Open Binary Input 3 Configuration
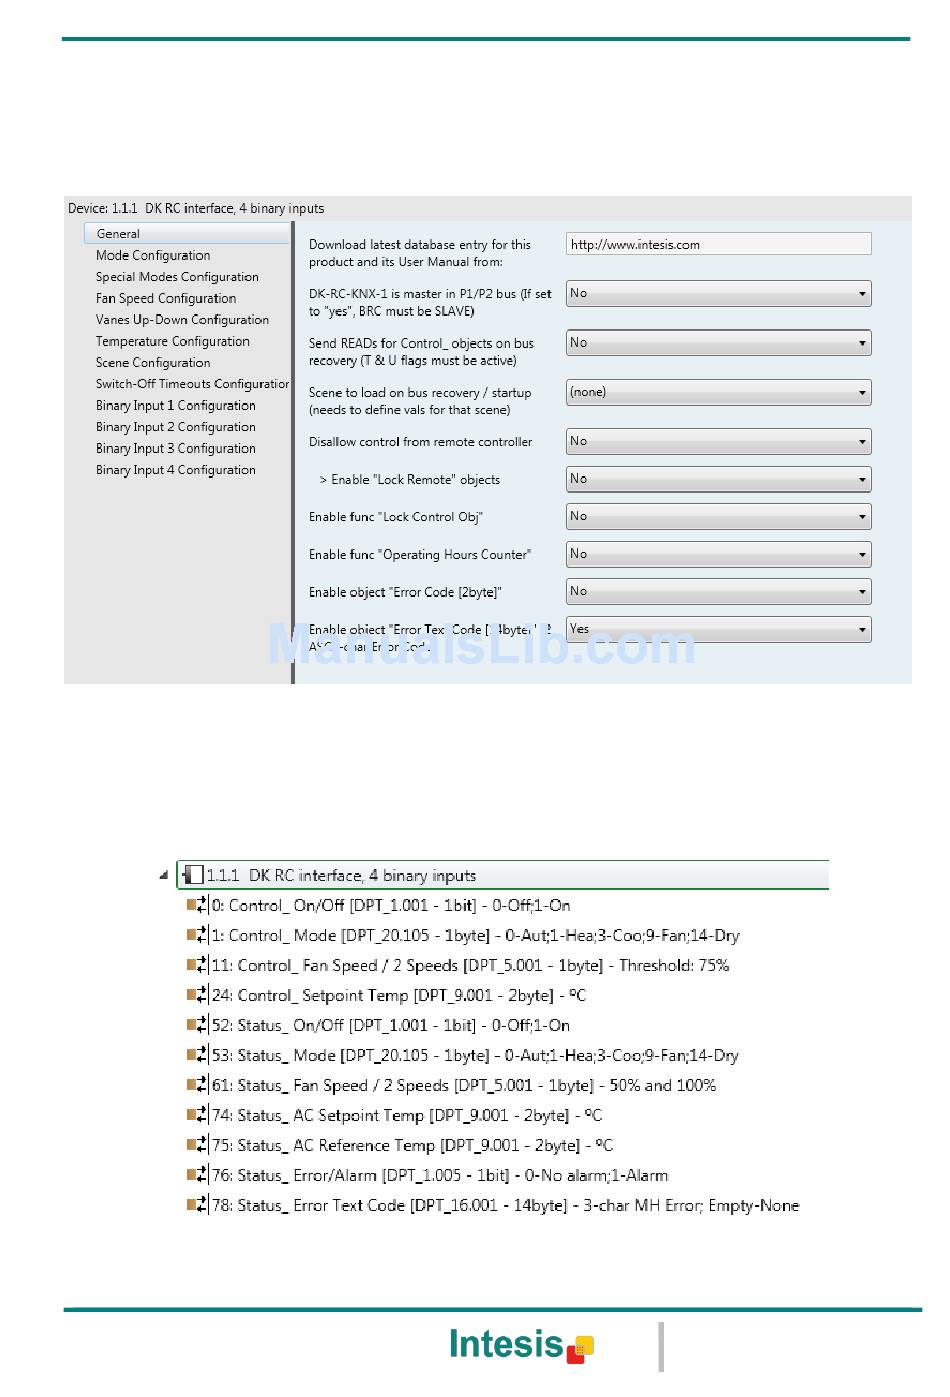The width and height of the screenshot is (950, 1397). [176, 449]
